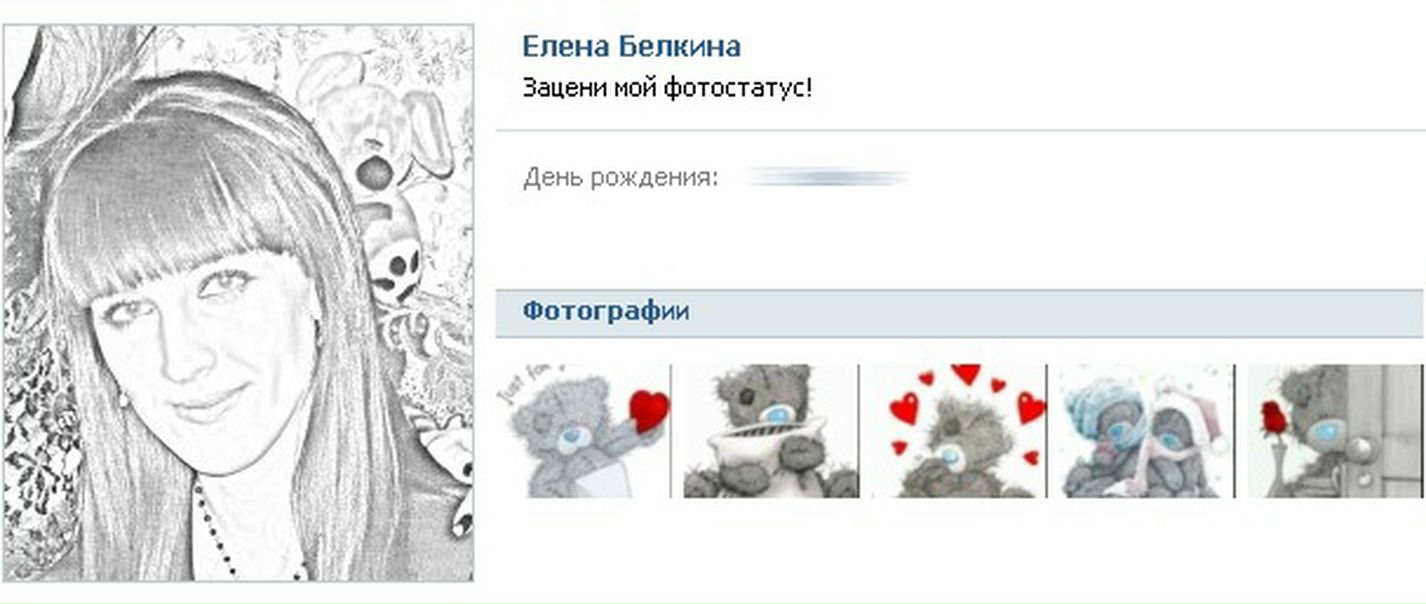Click the status text Зацени мой фотостатус!

tap(667, 88)
